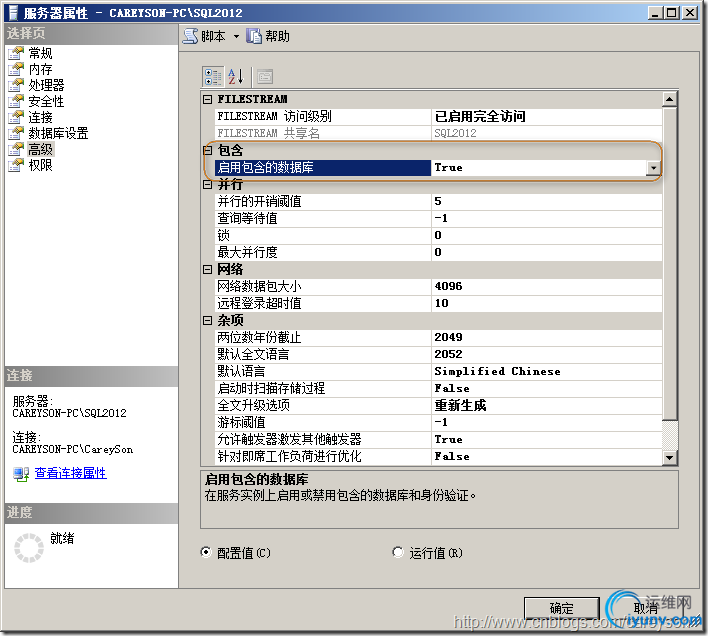Click the 取消 button
This screenshot has height=636, width=708.
[x=646, y=608]
